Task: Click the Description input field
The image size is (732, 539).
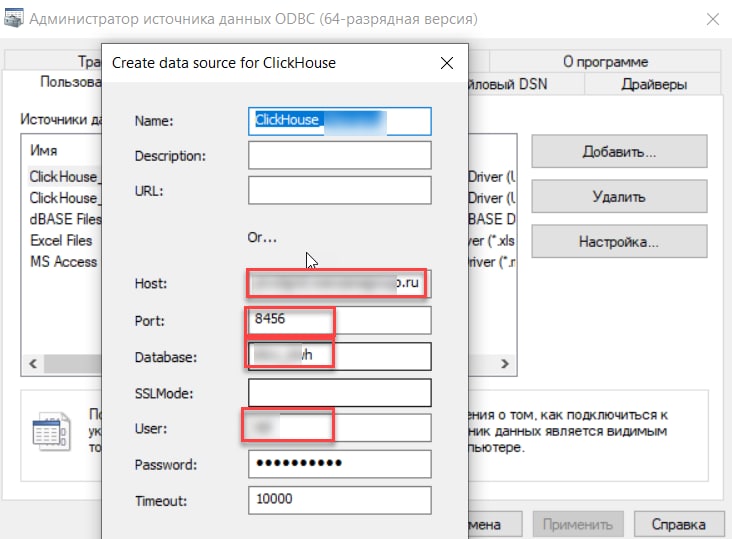Action: pos(339,155)
